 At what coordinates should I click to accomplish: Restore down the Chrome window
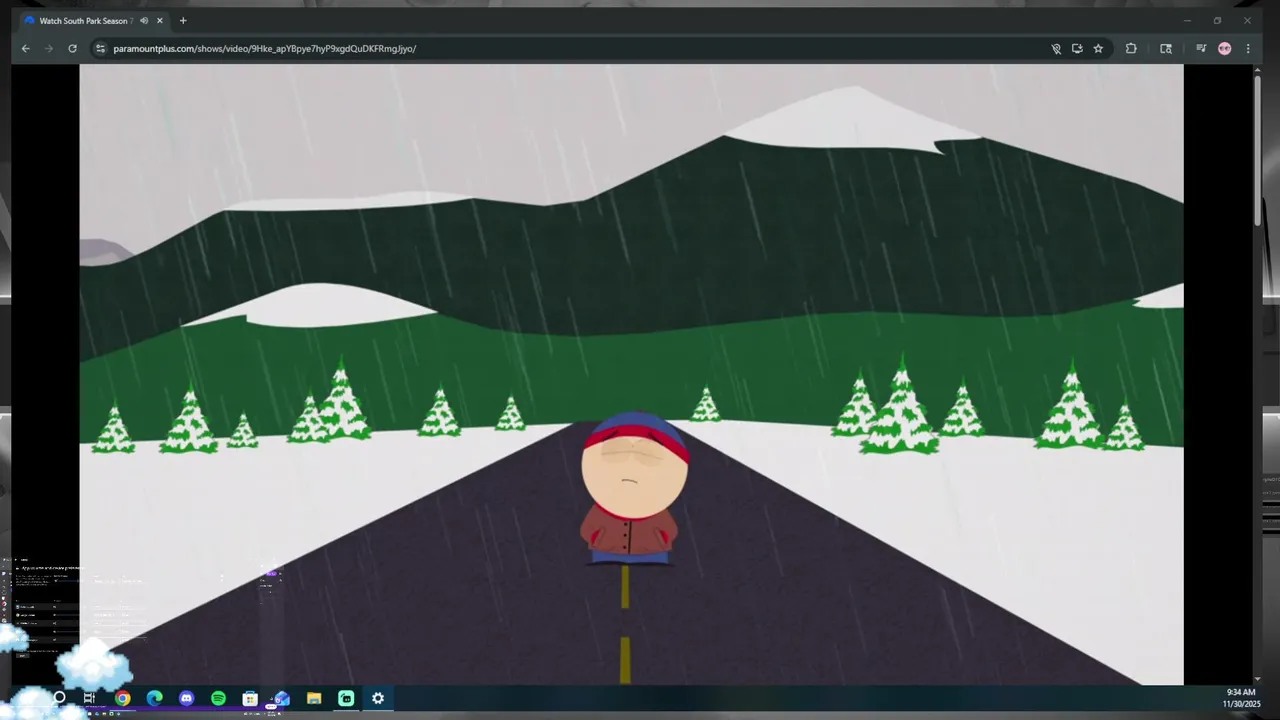(x=1217, y=20)
